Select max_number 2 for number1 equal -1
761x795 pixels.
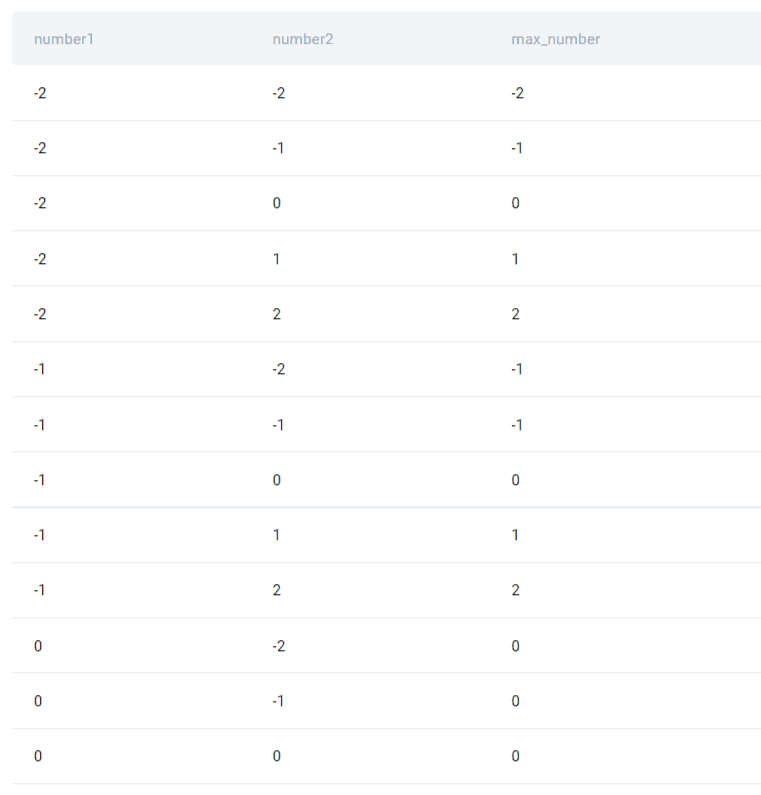[x=516, y=590]
